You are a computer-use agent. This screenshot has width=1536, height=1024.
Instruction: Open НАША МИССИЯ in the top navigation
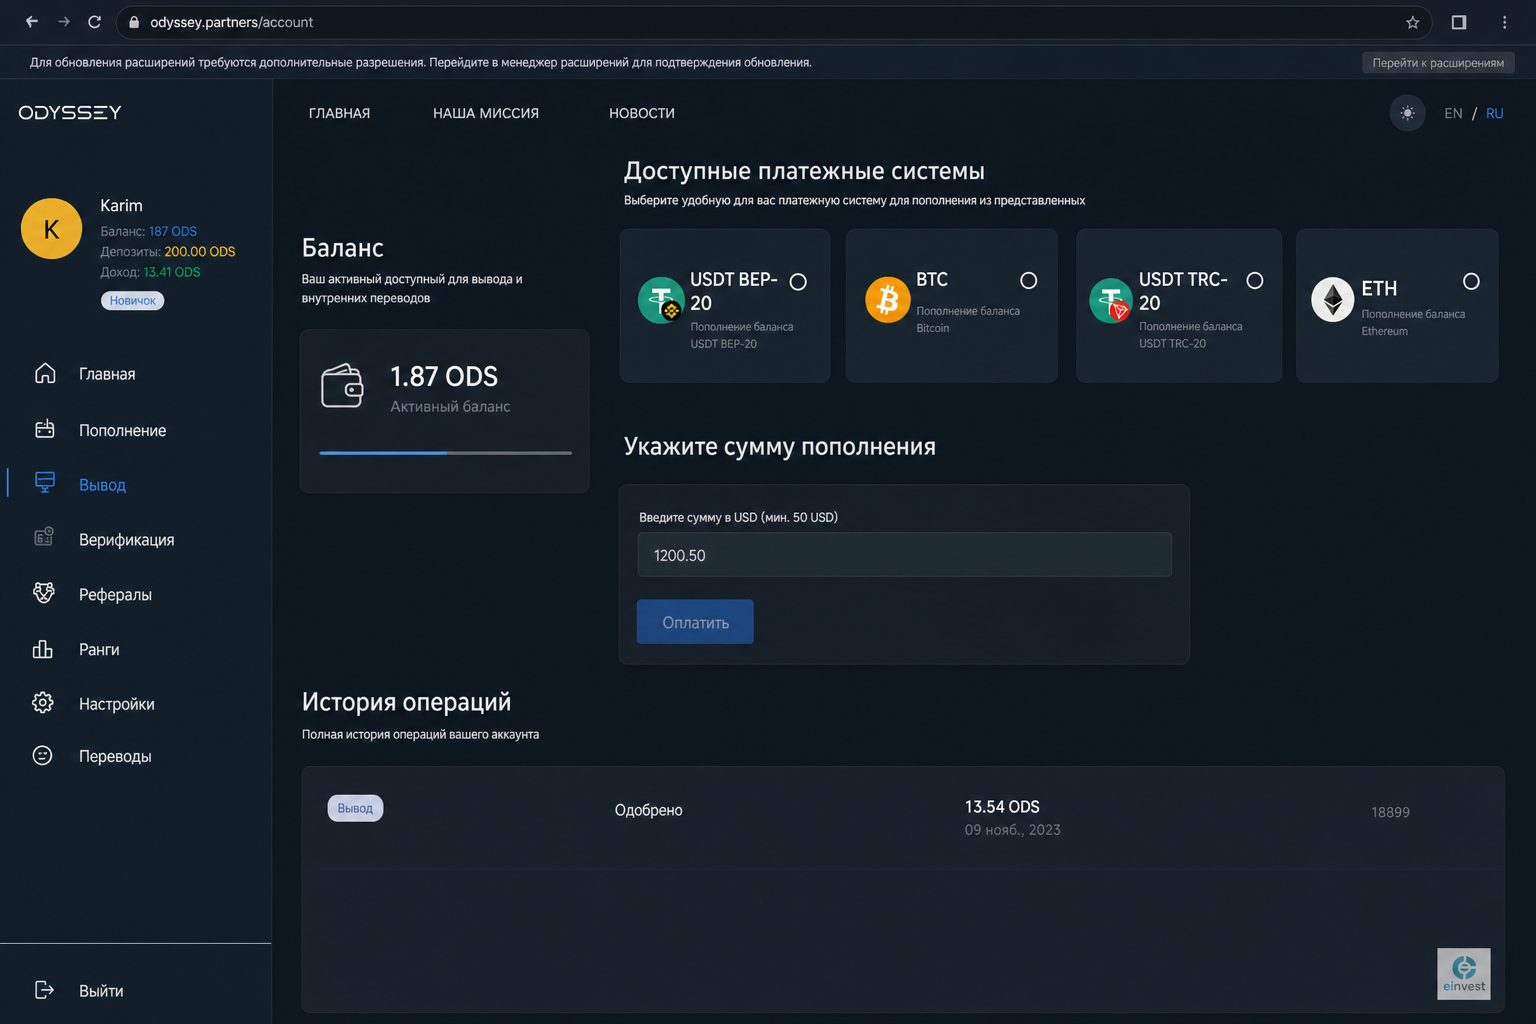coord(486,113)
